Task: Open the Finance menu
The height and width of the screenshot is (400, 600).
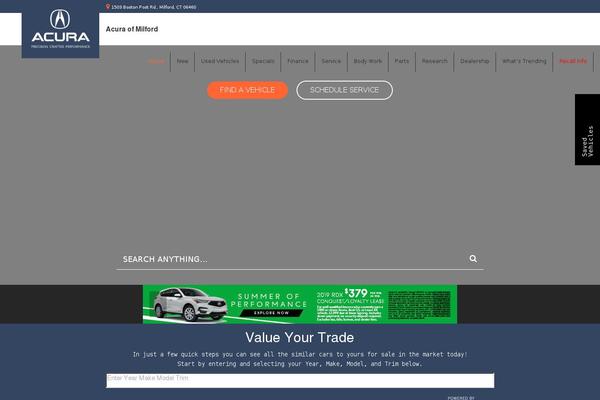Action: pos(298,61)
